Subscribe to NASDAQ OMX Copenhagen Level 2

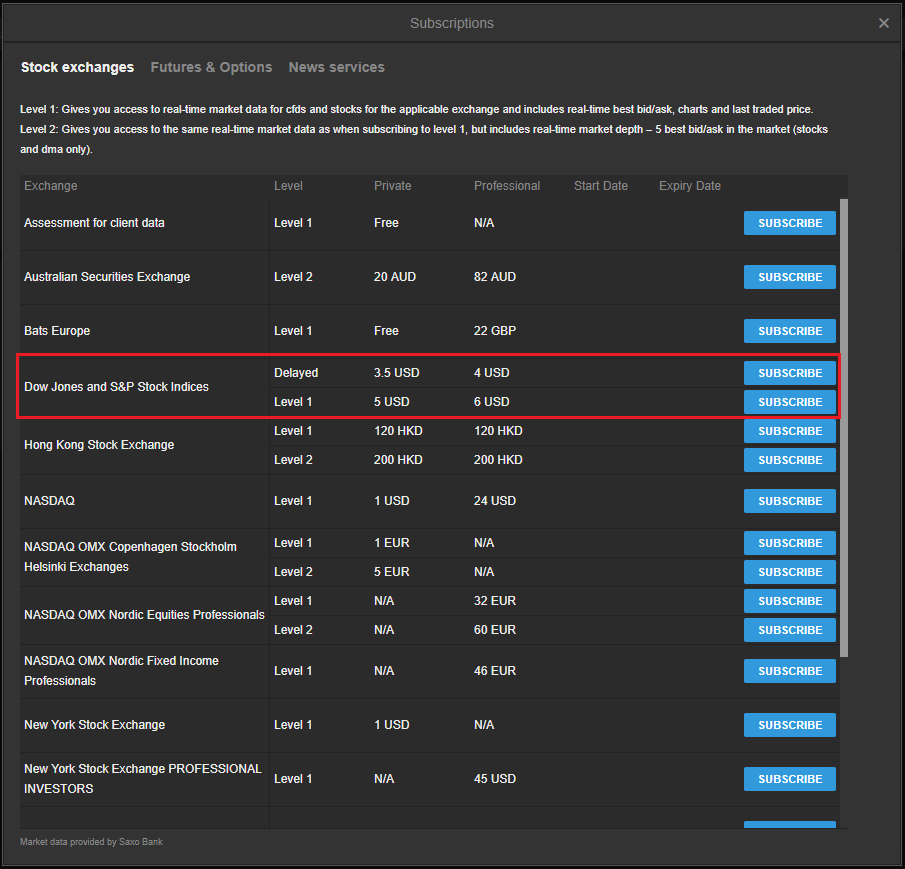790,572
